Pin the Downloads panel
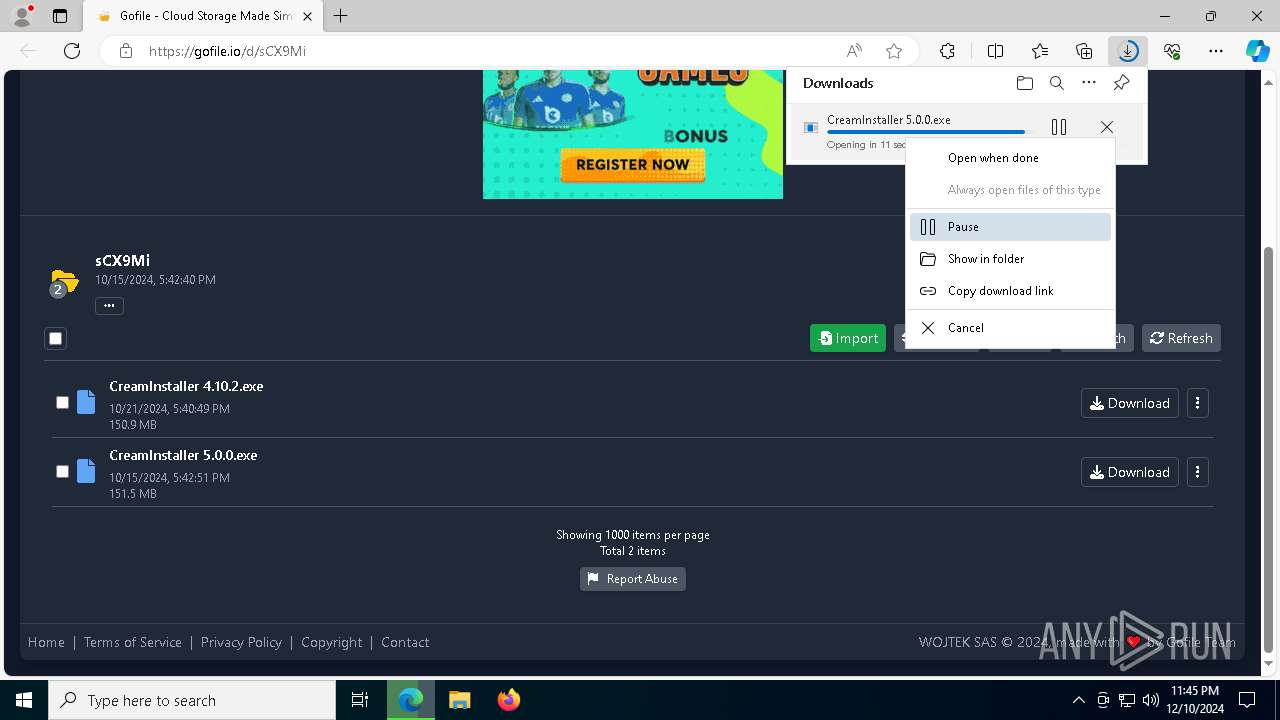Image resolution: width=1280 pixels, height=720 pixels. [1122, 83]
